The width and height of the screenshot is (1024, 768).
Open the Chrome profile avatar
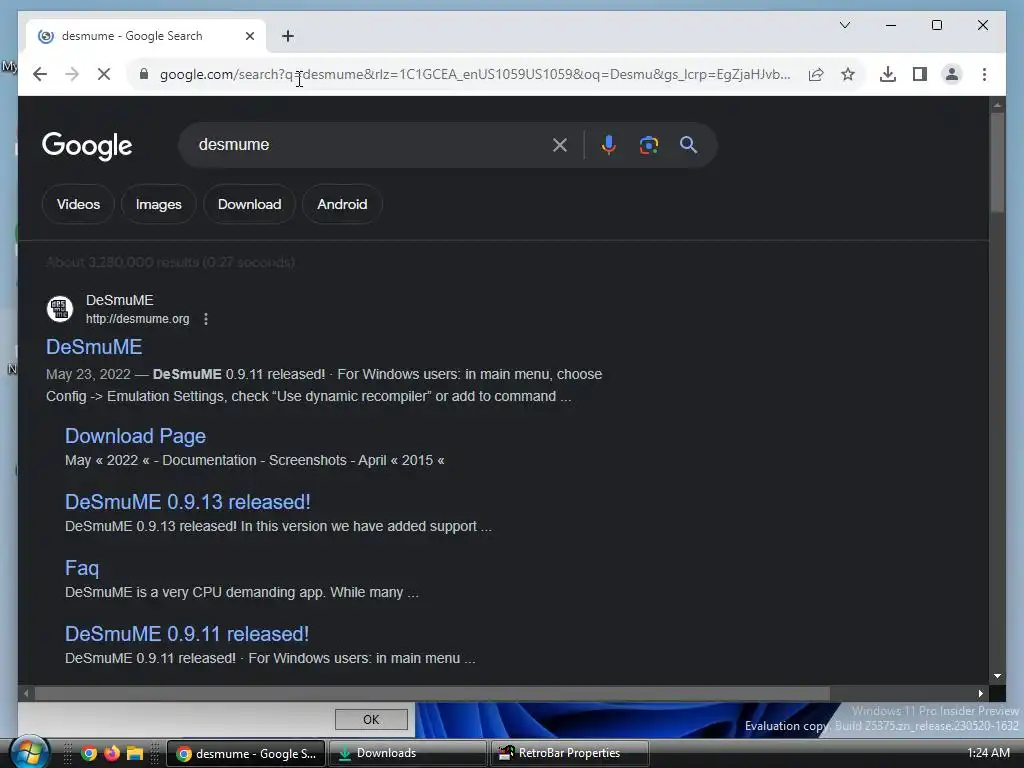pos(952,74)
